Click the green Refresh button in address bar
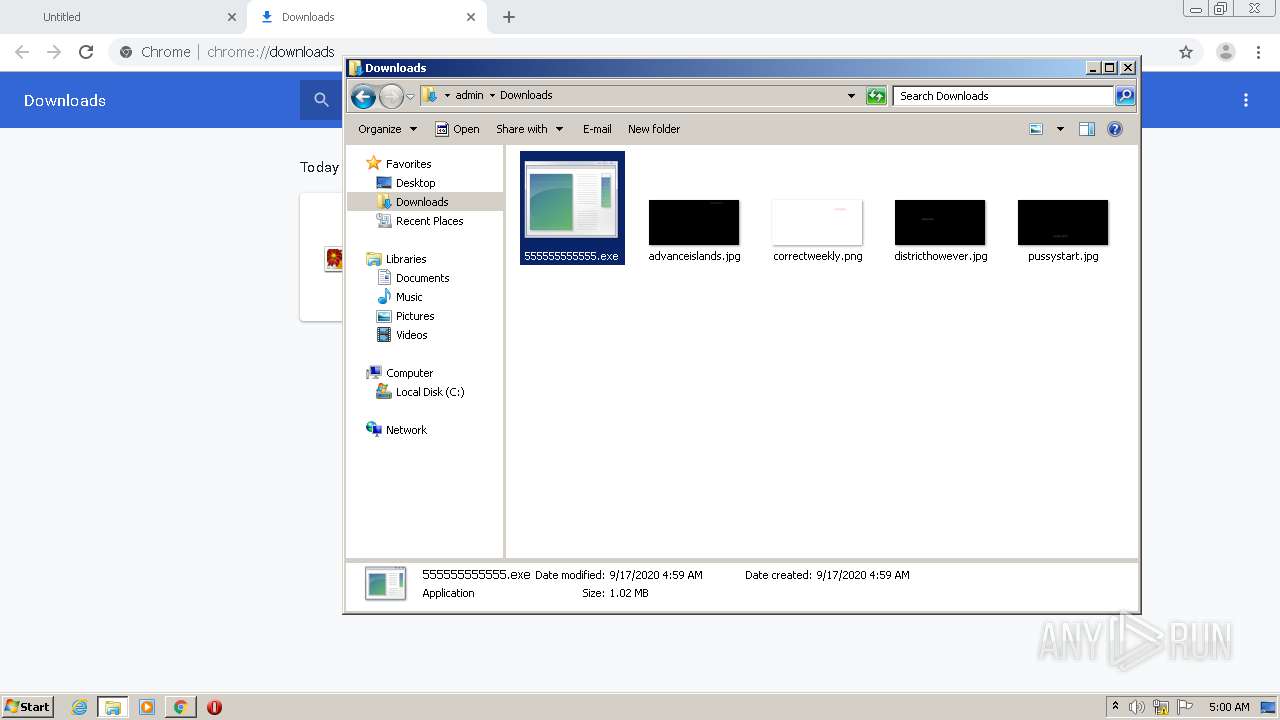This screenshot has height=720, width=1280. click(x=876, y=96)
